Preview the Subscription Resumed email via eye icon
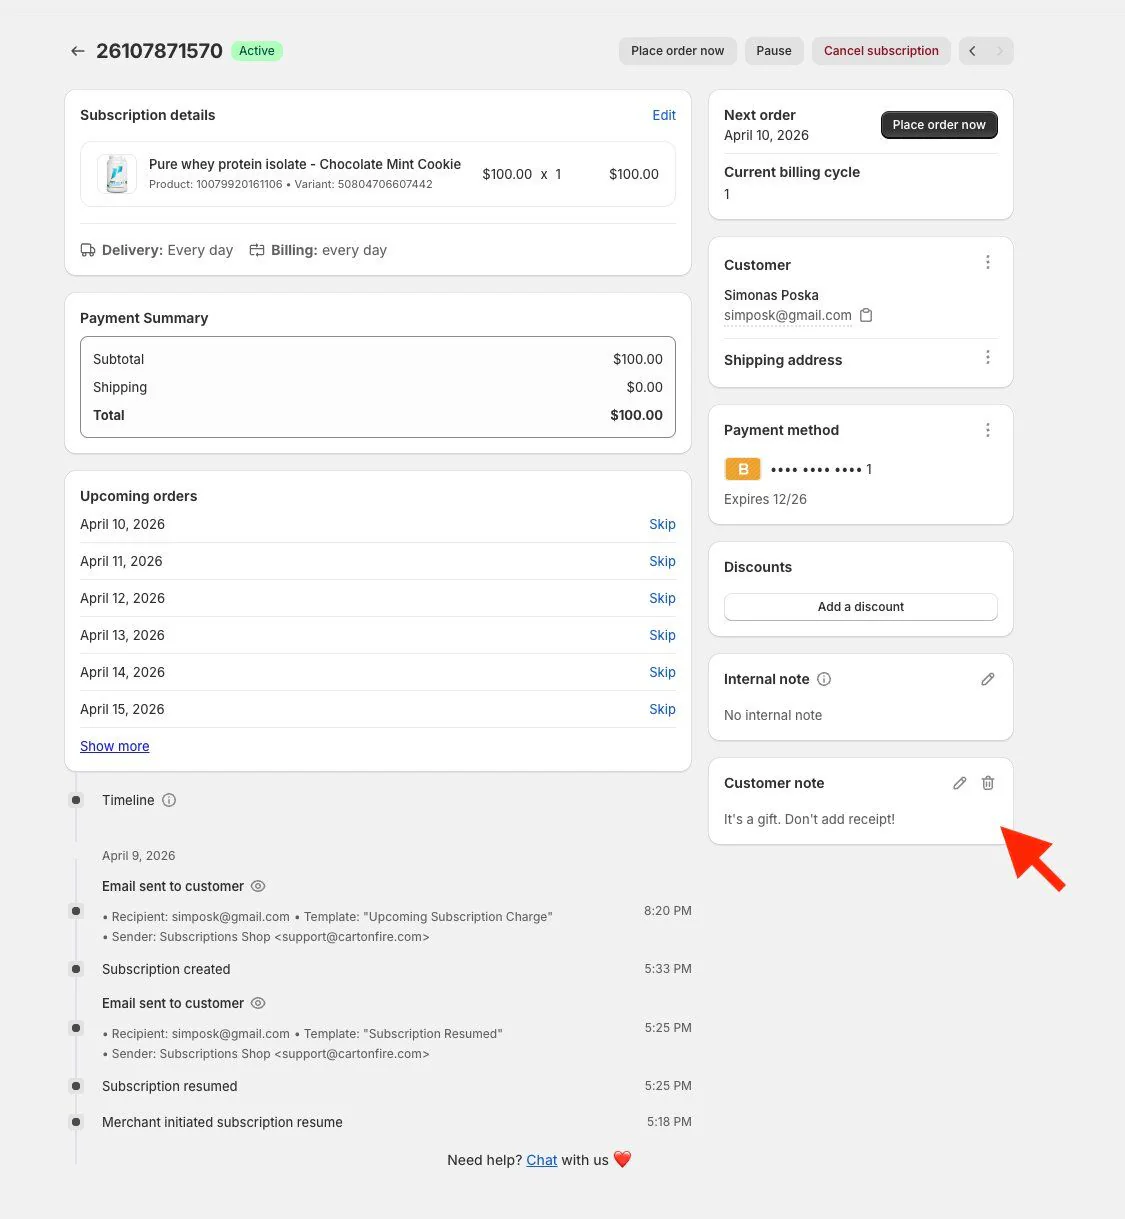Screen dimensions: 1125x1219 tap(258, 1003)
